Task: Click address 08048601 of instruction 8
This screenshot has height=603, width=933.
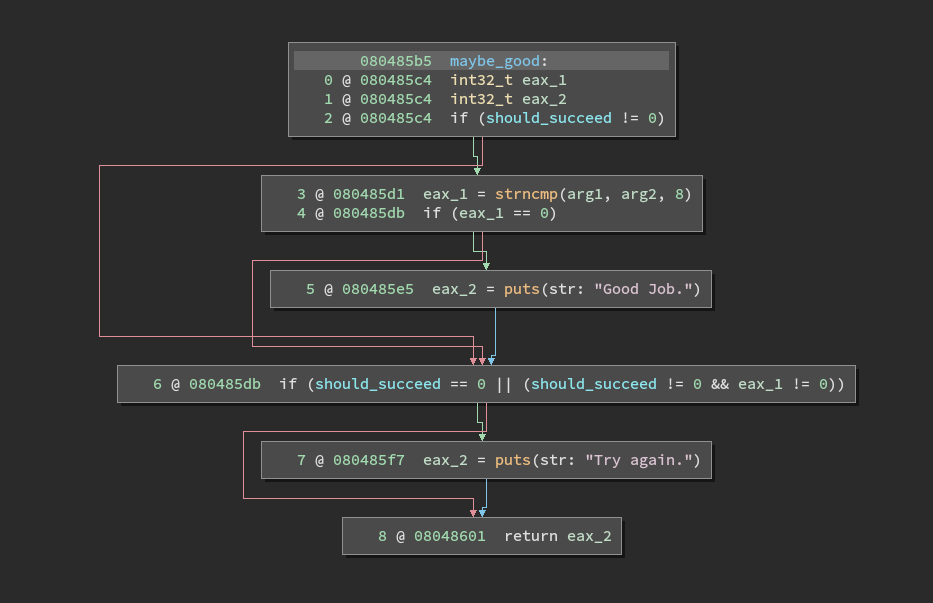Action: pyautogui.click(x=450, y=537)
